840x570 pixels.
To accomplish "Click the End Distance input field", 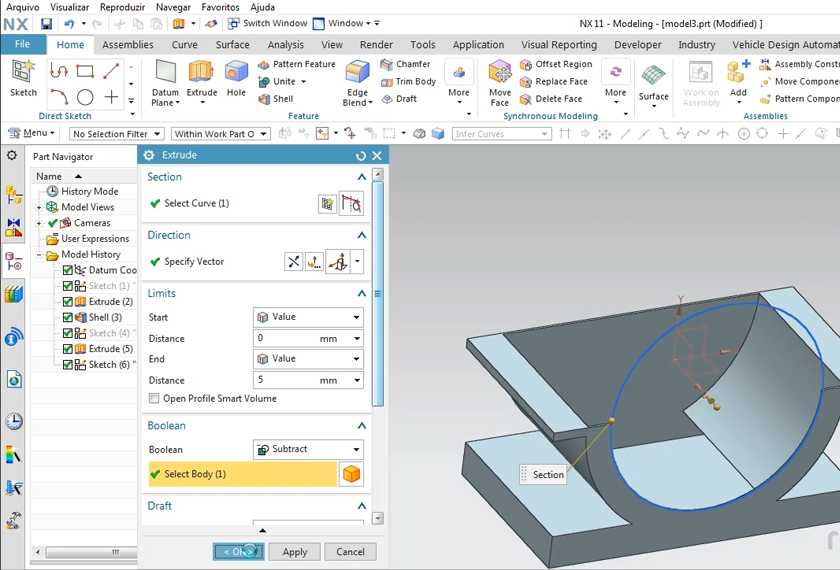I will pyautogui.click(x=285, y=380).
